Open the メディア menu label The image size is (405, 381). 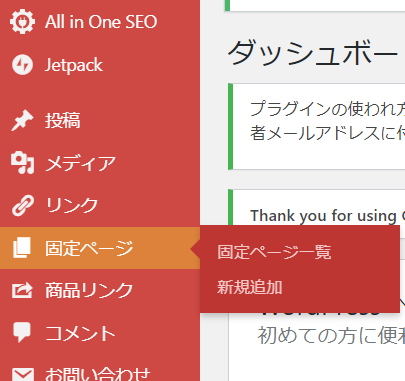80,163
